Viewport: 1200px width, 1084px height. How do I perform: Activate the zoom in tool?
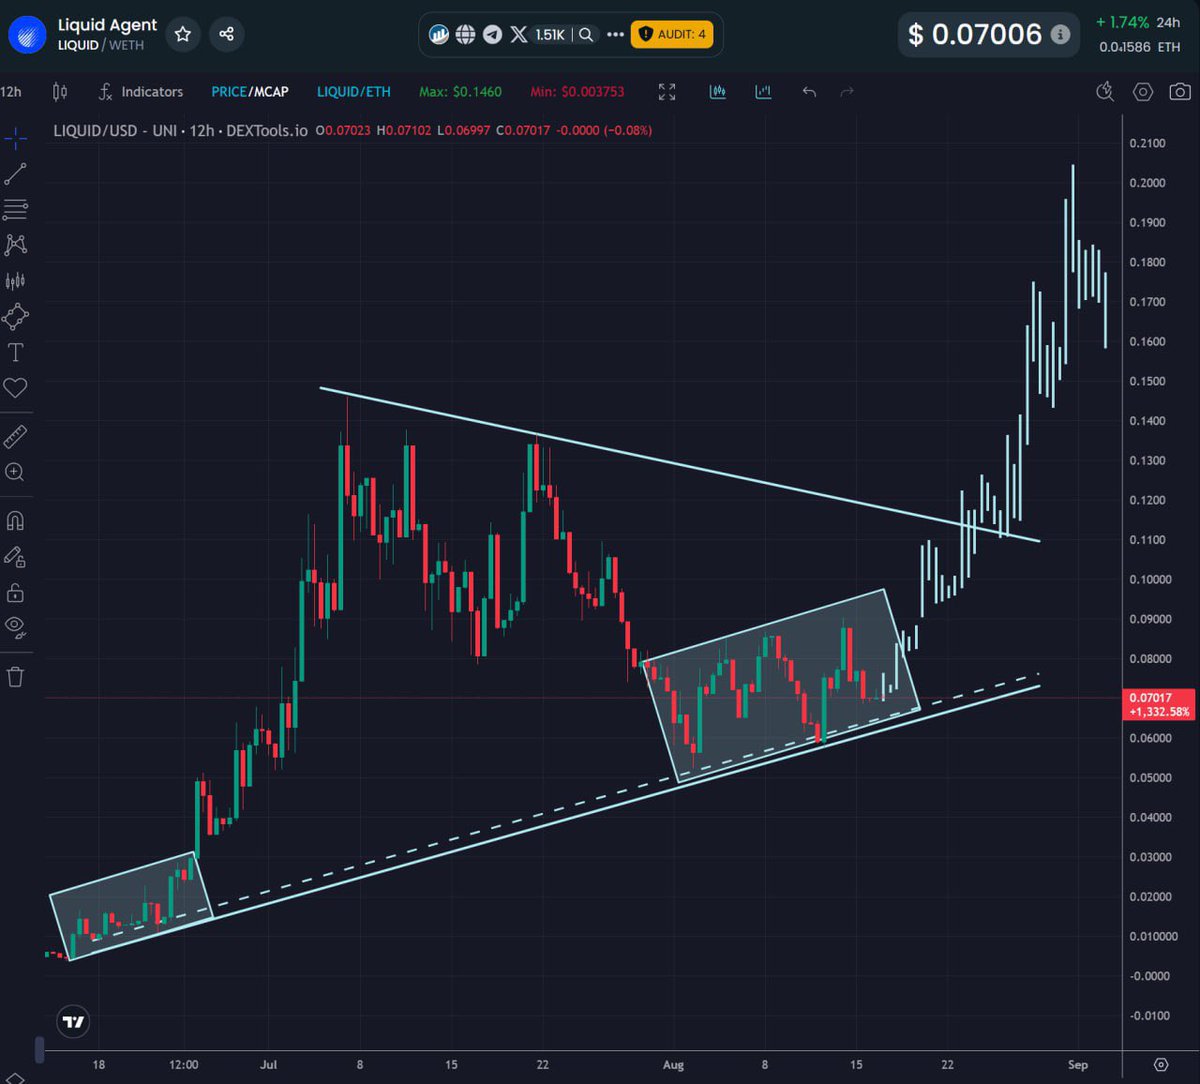point(15,472)
